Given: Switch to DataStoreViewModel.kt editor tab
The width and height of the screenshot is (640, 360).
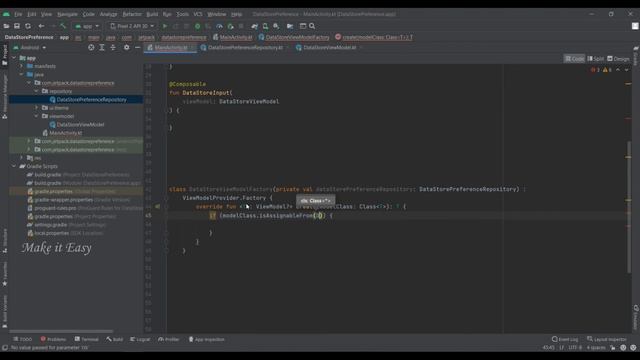Looking at the screenshot, I should tap(329, 48).
